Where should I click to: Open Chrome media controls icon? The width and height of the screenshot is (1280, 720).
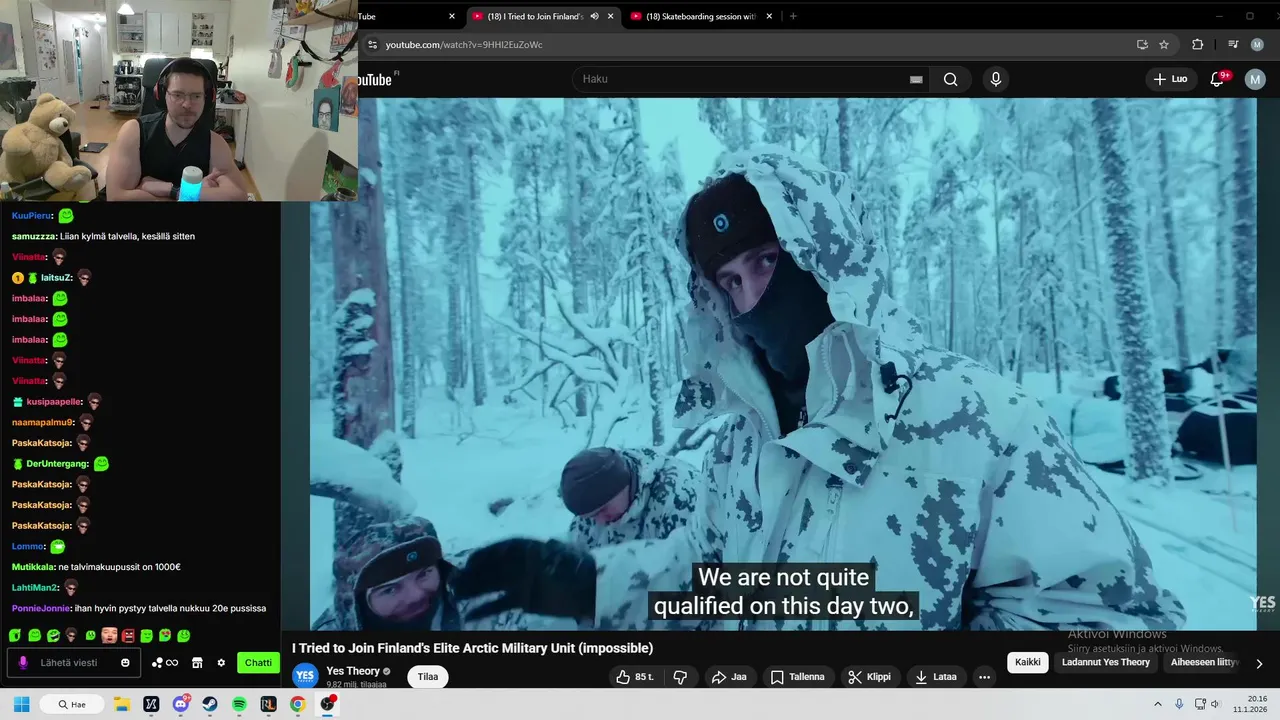click(1232, 45)
